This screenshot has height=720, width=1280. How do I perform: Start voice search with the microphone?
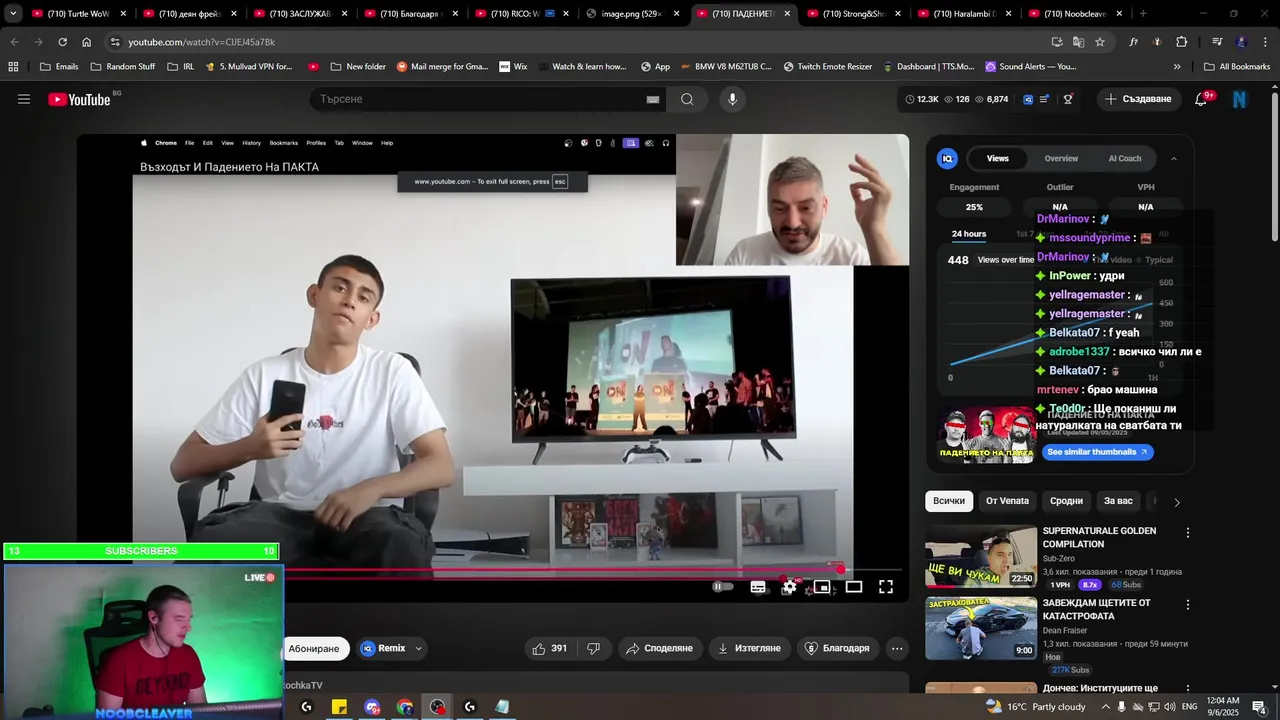[732, 99]
